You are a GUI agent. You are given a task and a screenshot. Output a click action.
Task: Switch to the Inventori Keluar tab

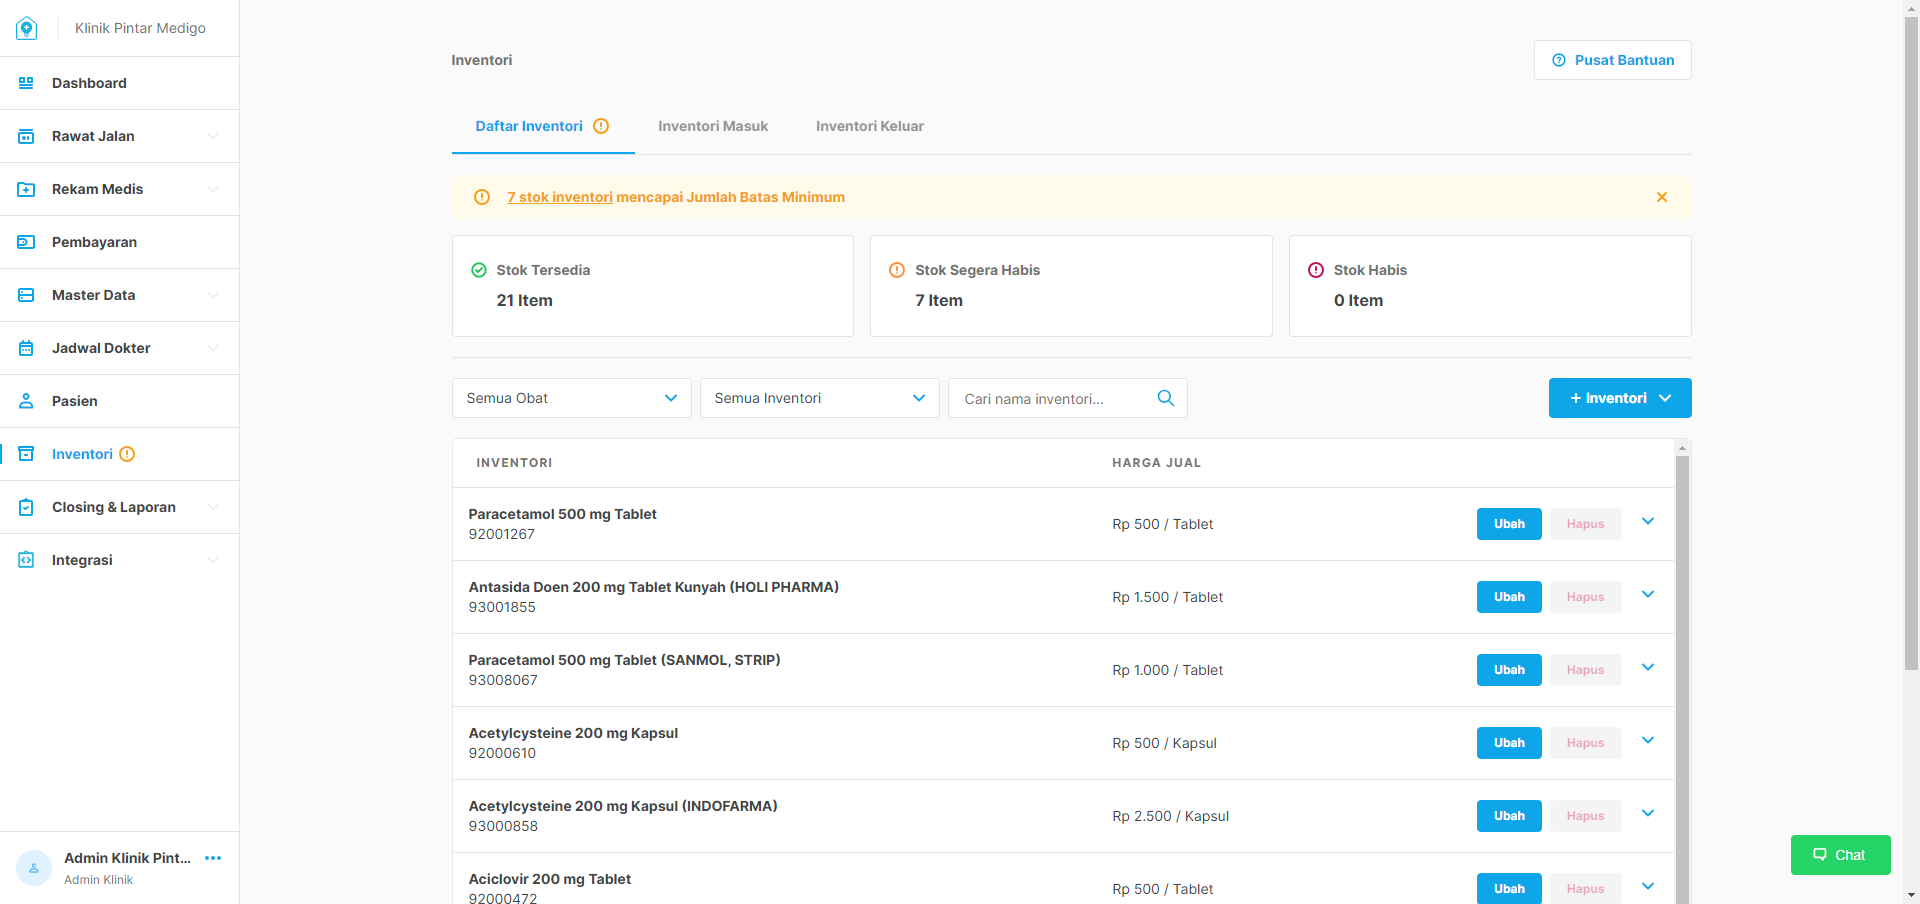pos(870,126)
